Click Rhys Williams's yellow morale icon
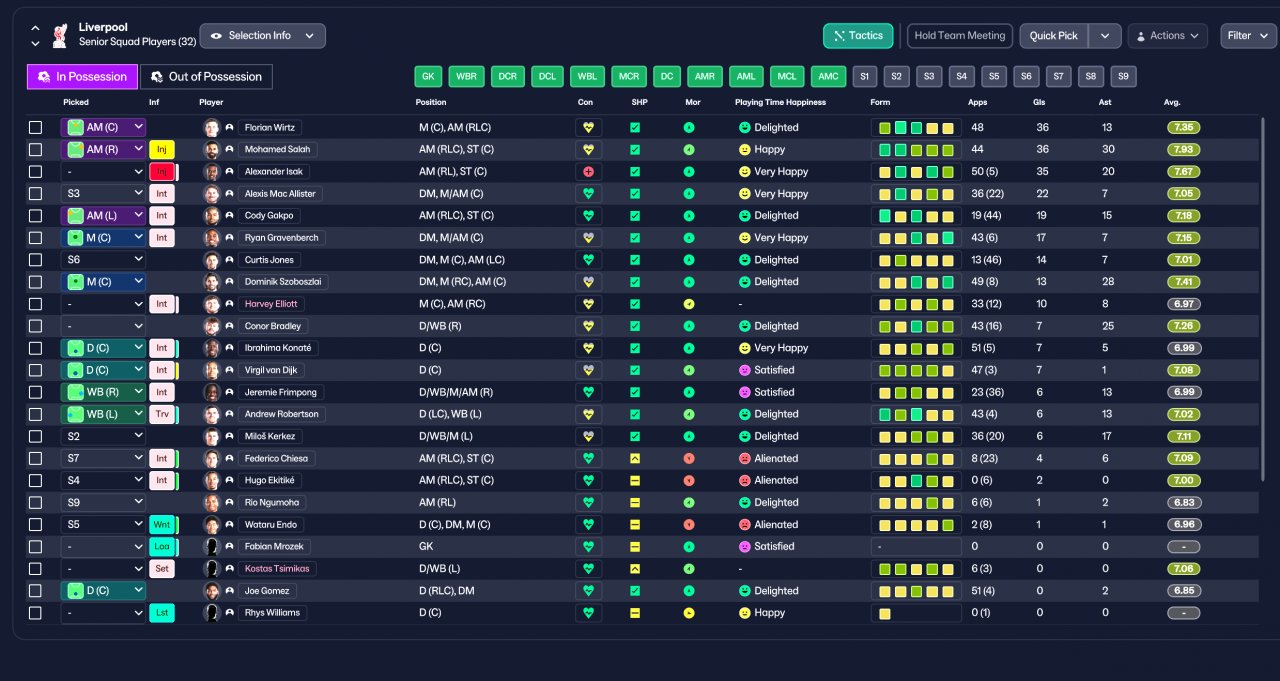The width and height of the screenshot is (1280, 681). point(689,613)
